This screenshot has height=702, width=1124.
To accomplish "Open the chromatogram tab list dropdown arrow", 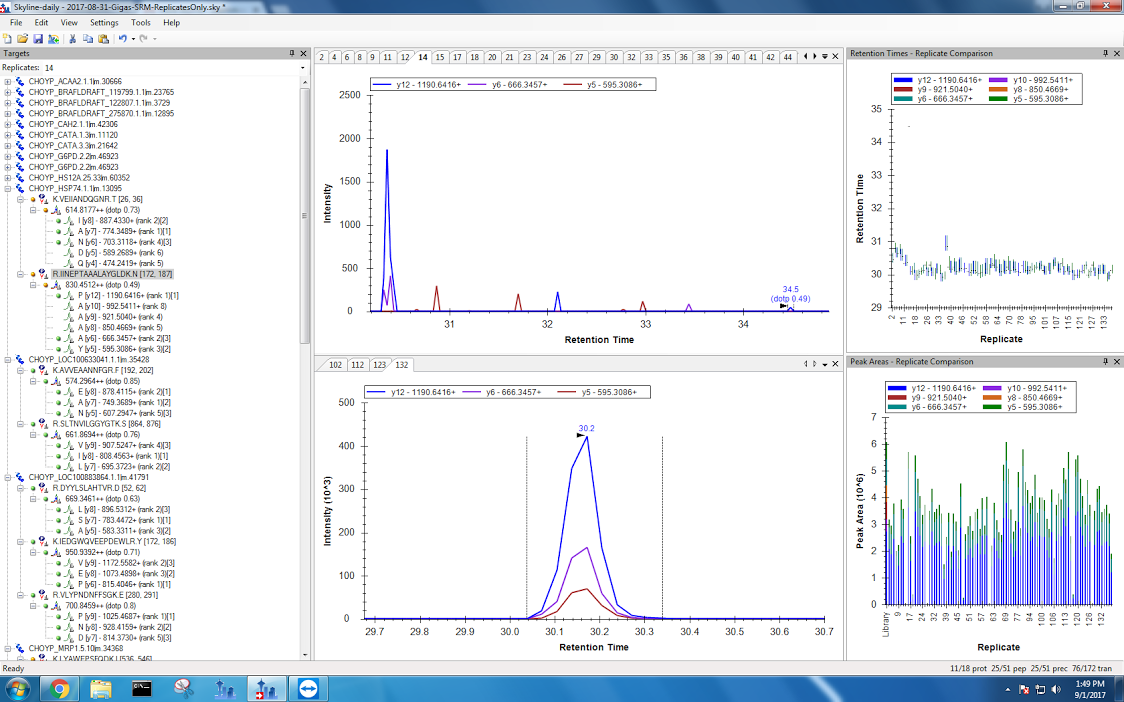I will point(824,57).
